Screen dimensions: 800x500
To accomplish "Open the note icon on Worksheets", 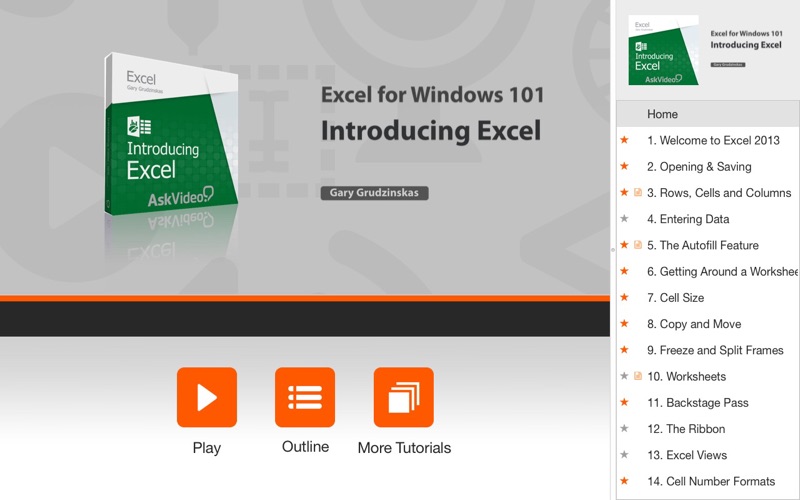I will tap(638, 376).
